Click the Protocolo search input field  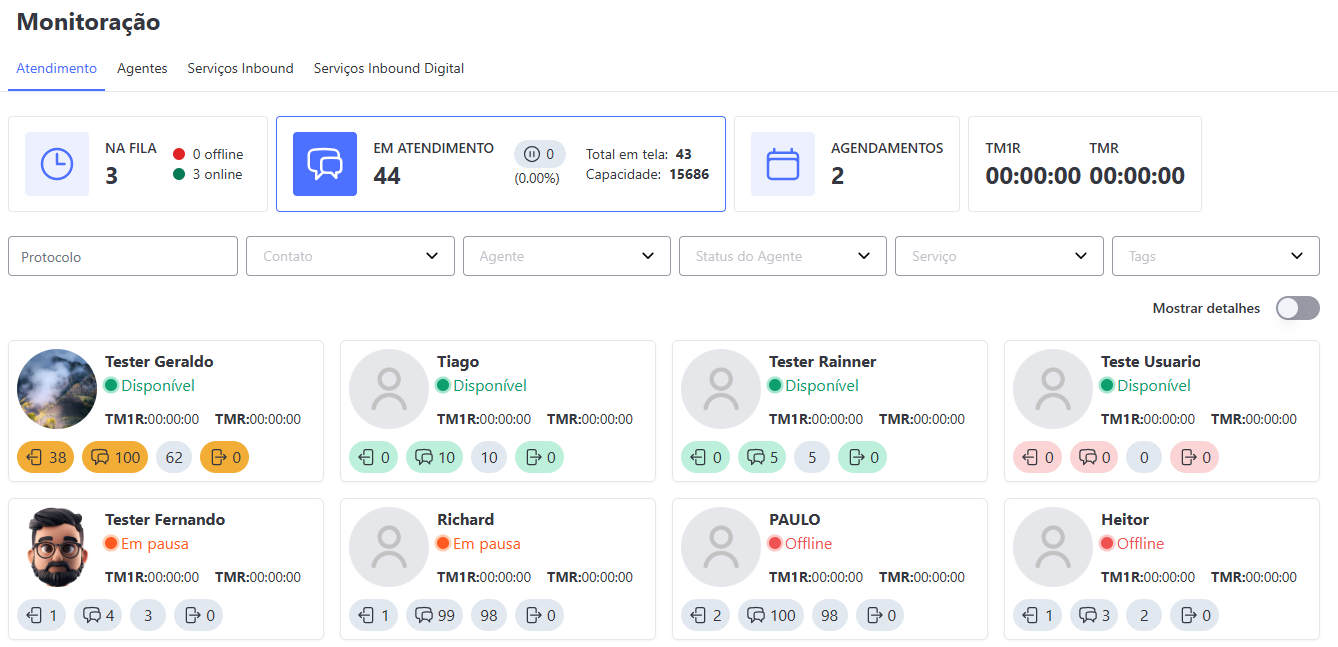pyautogui.click(x=122, y=255)
